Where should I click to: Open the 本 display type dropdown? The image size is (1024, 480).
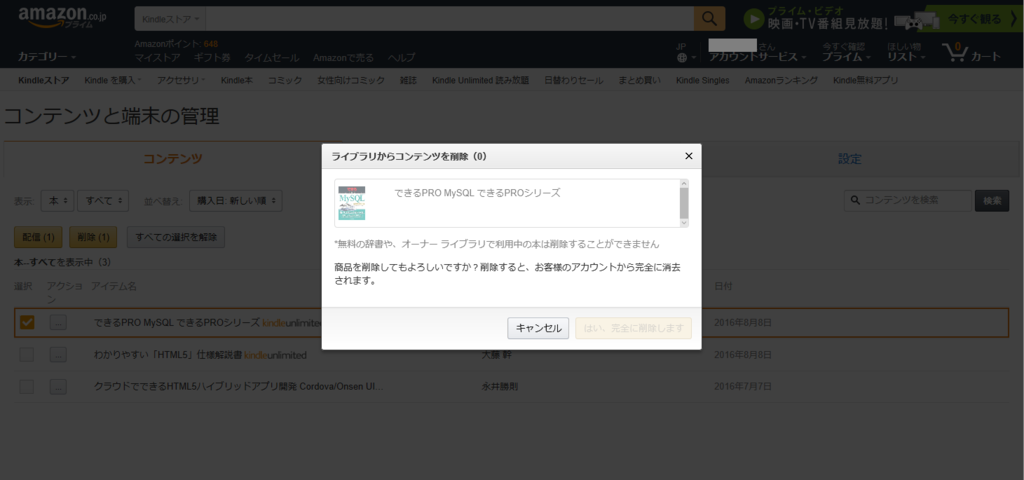[x=57, y=201]
